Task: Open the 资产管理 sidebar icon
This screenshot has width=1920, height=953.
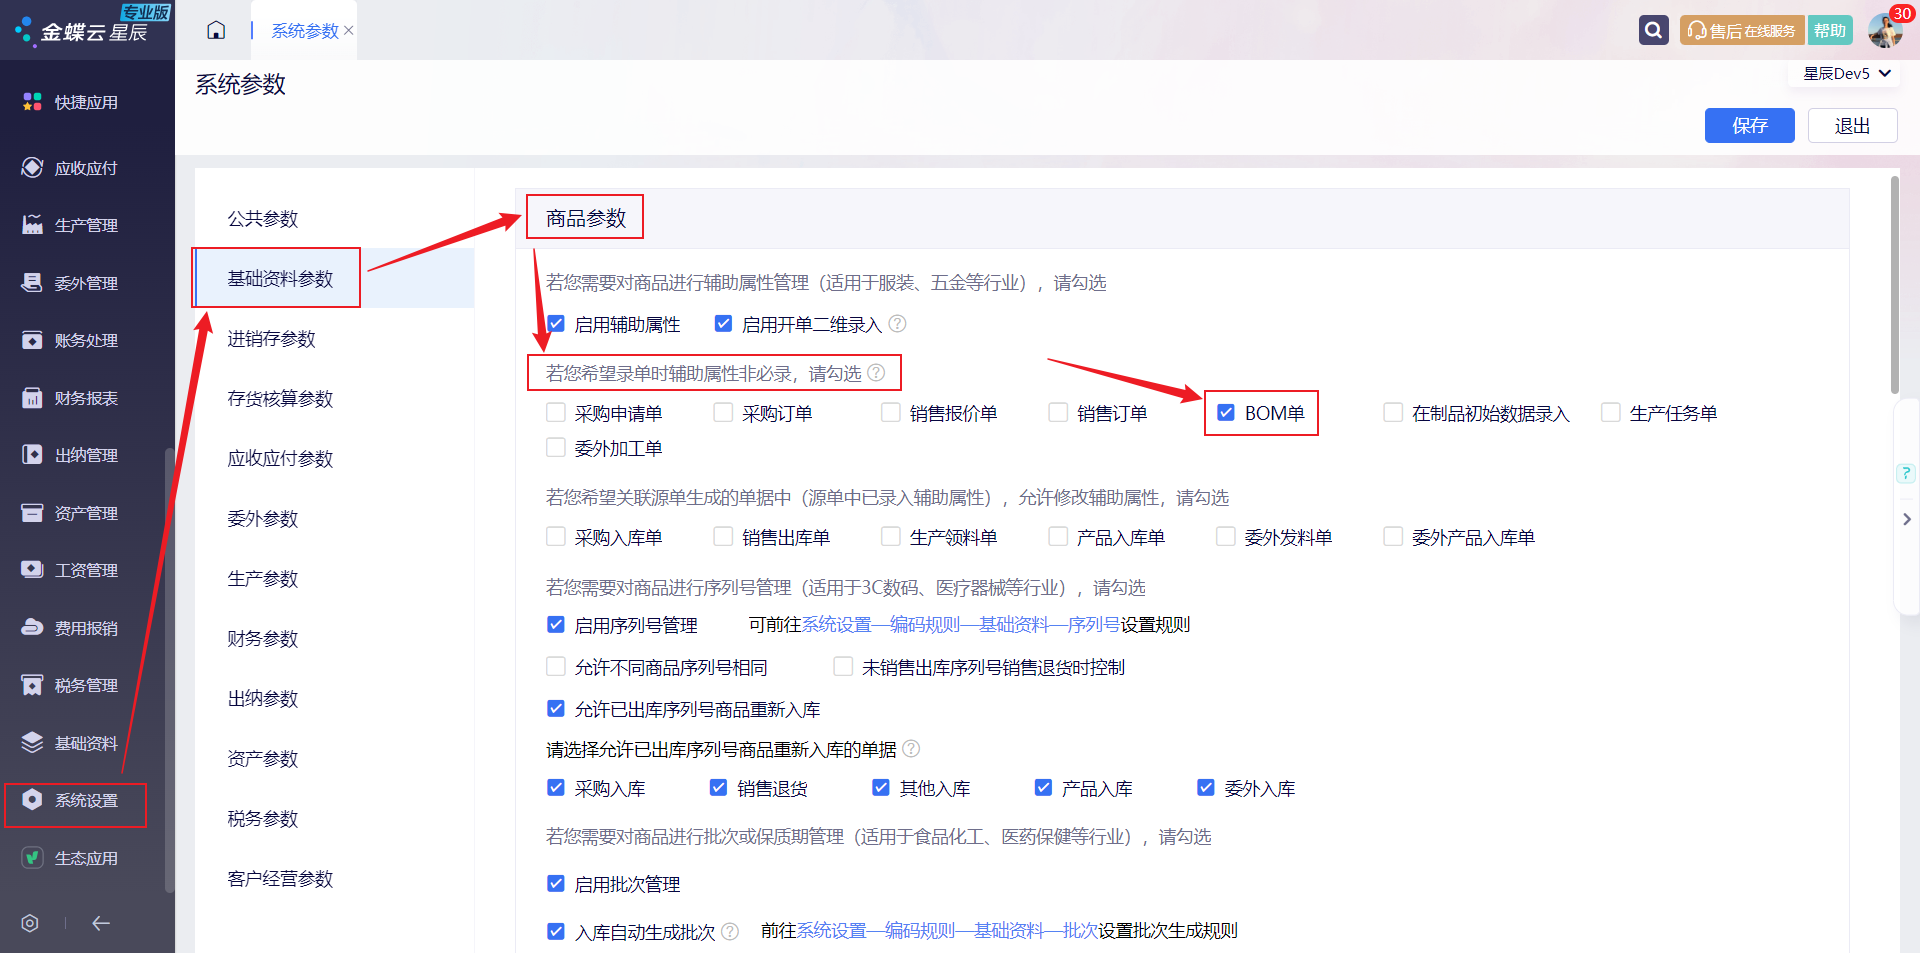Action: [x=32, y=513]
